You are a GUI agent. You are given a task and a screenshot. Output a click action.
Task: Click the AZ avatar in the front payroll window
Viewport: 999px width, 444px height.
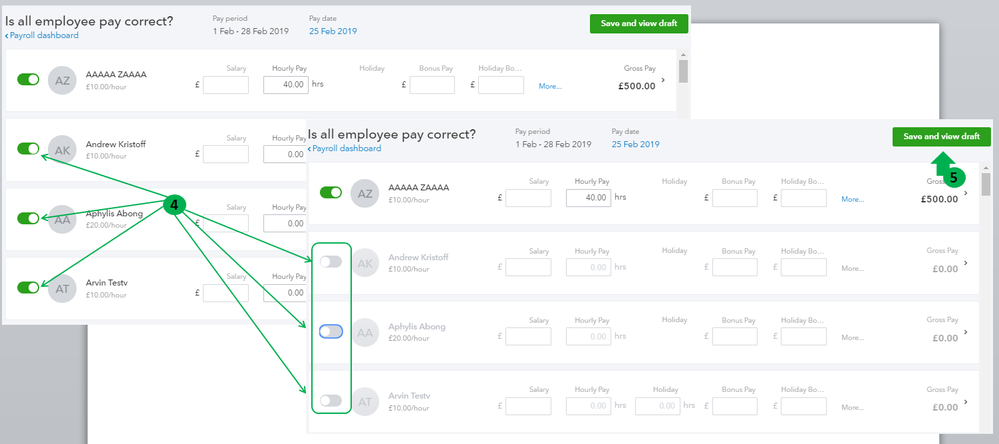tap(367, 193)
